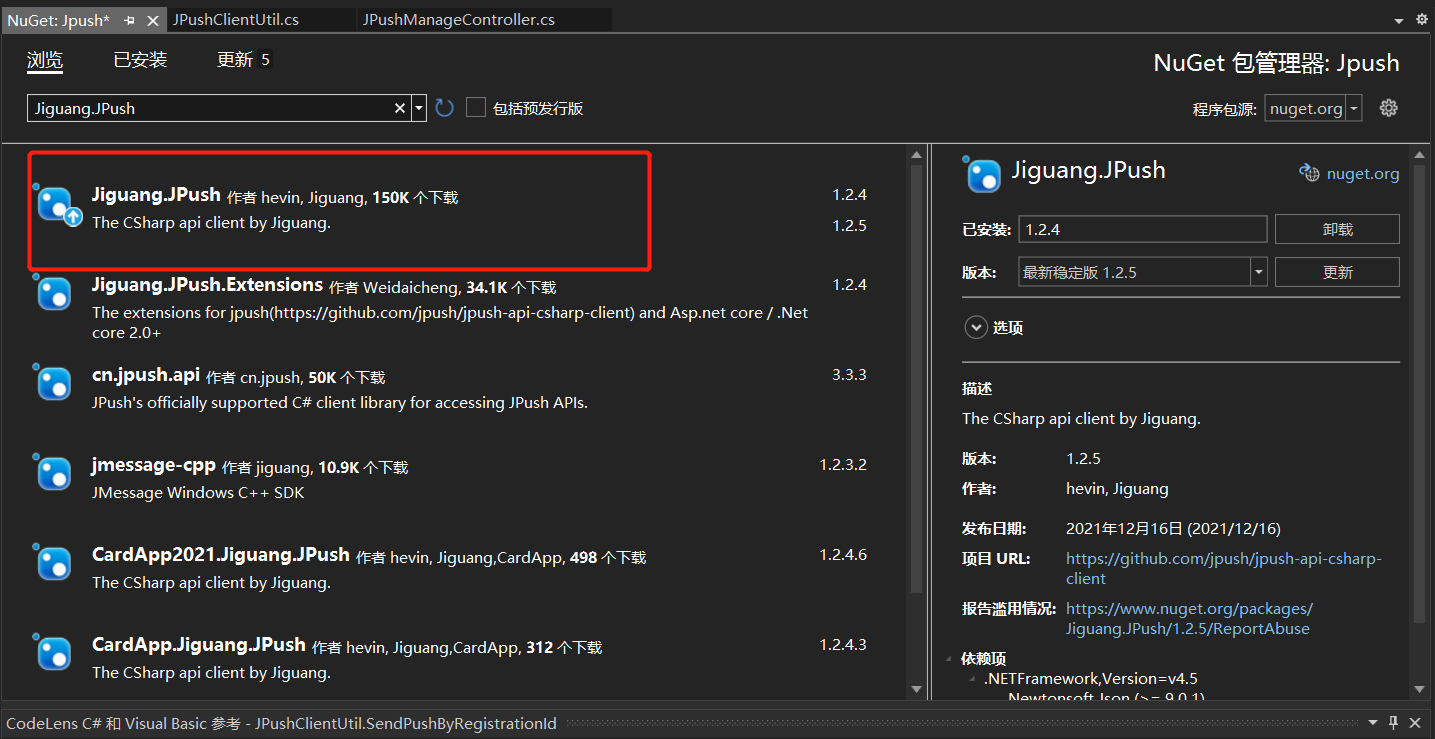This screenshot has width=1435, height=739.
Task: Click the refresh icon next to search box
Action: point(445,108)
